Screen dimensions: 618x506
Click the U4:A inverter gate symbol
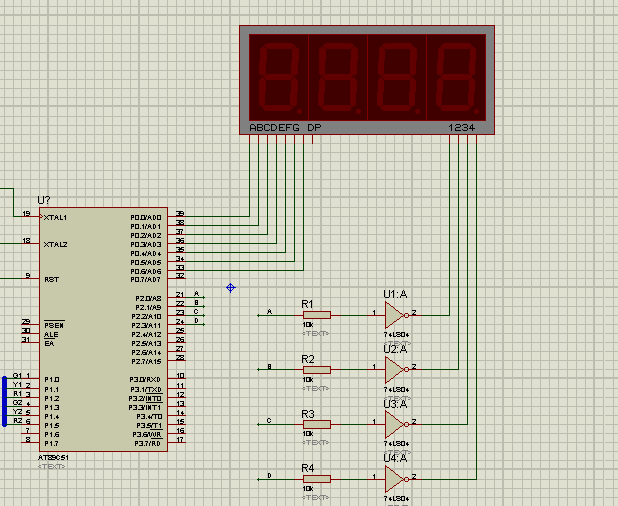[395, 479]
